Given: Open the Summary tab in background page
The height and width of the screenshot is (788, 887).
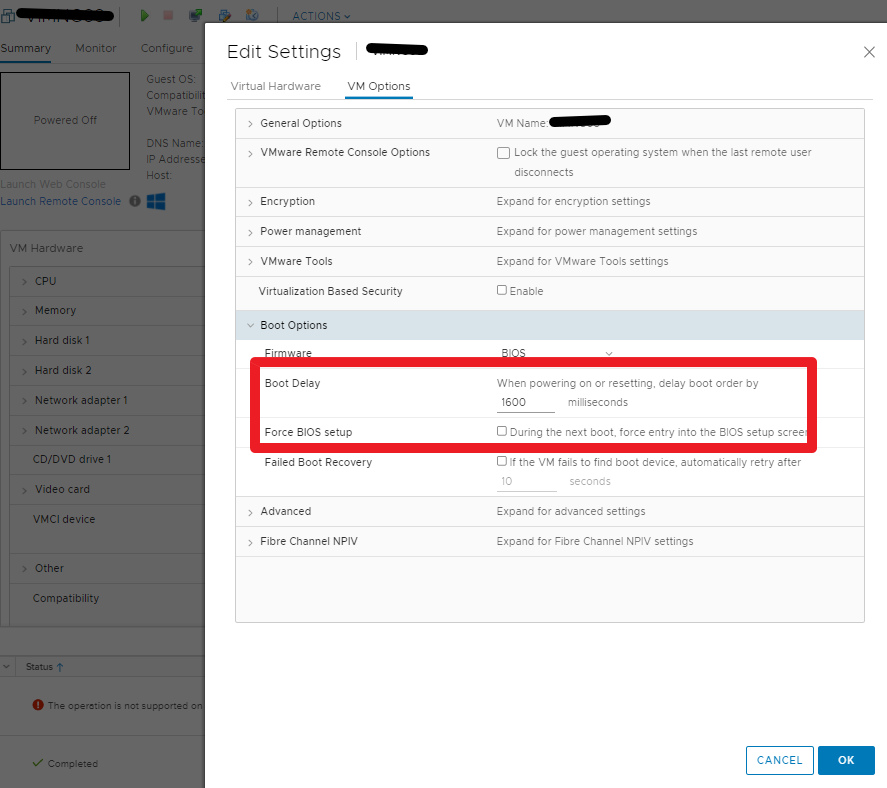Looking at the screenshot, I should pyautogui.click(x=25, y=48).
